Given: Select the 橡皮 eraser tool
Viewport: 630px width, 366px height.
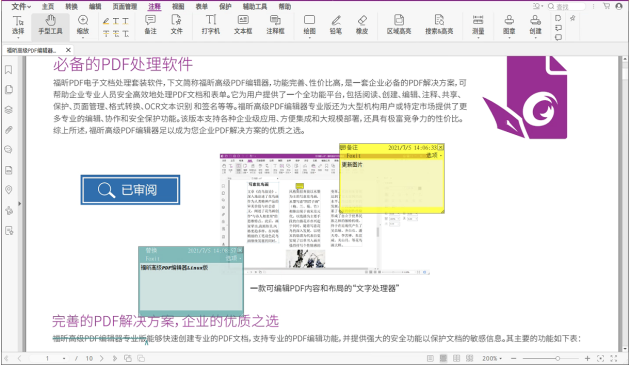Looking at the screenshot, I should point(362,25).
